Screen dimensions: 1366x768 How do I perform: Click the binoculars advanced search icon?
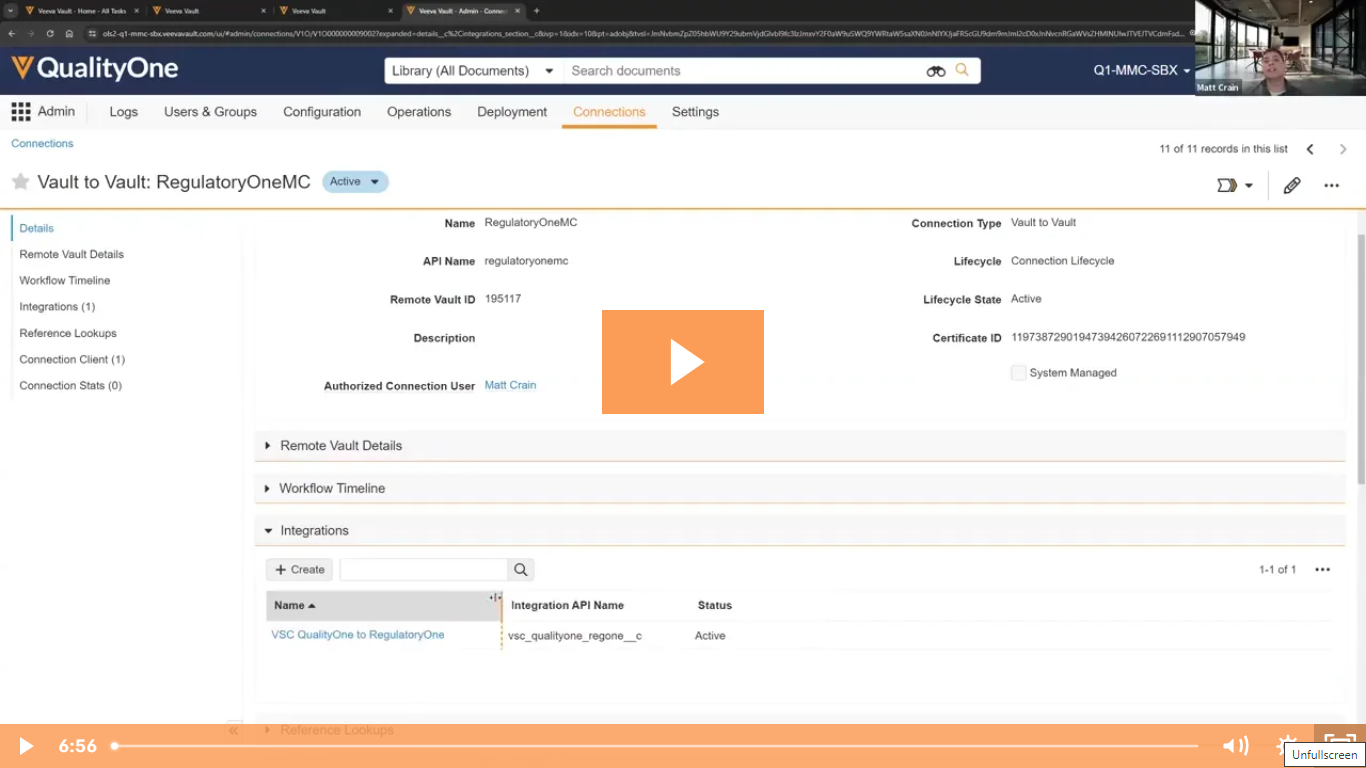934,71
